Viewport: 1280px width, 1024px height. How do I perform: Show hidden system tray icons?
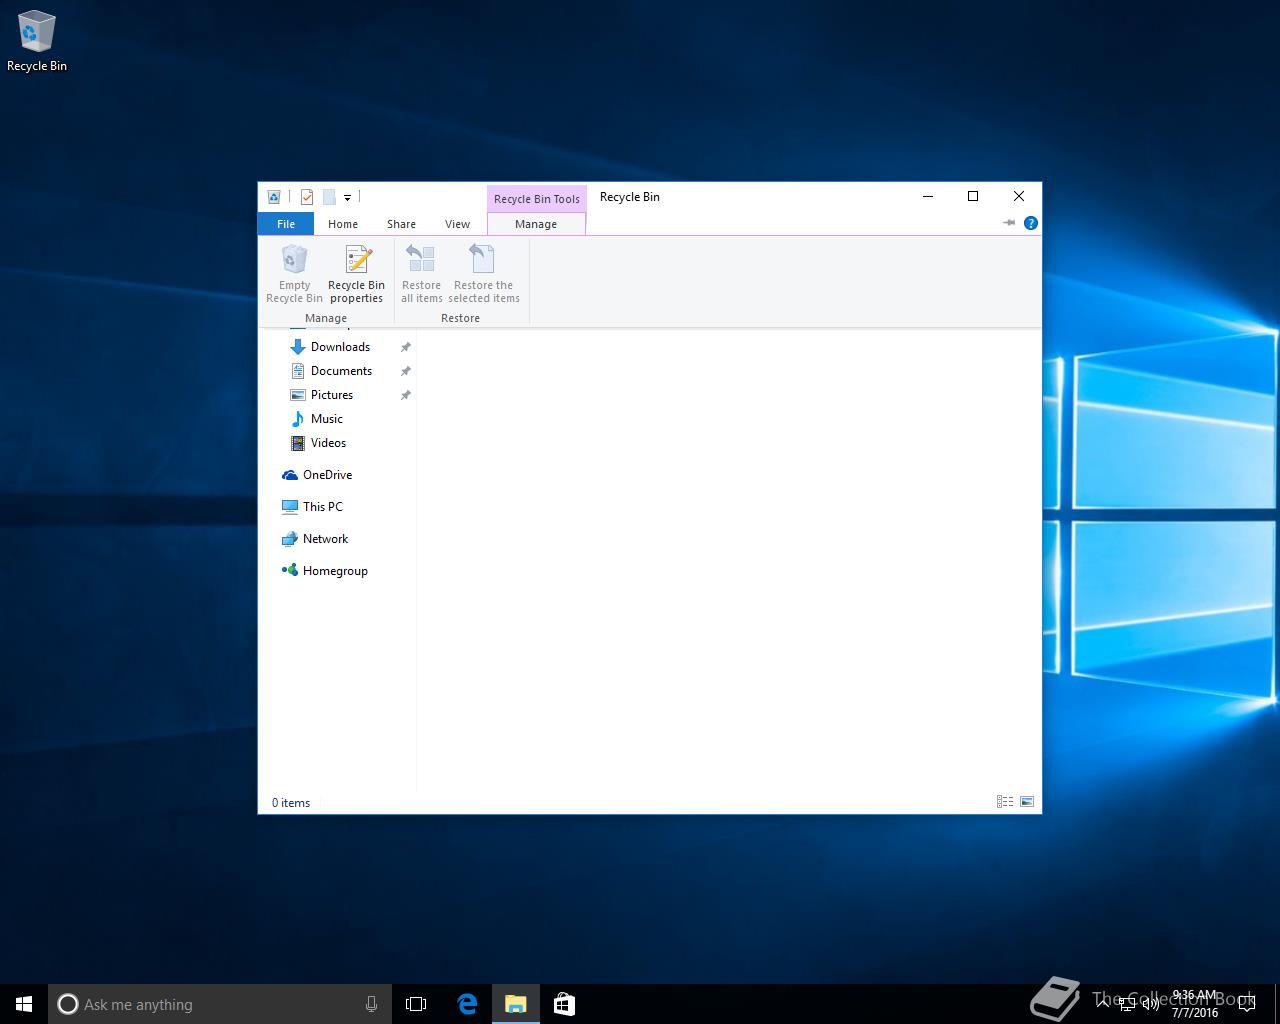(x=1102, y=1004)
